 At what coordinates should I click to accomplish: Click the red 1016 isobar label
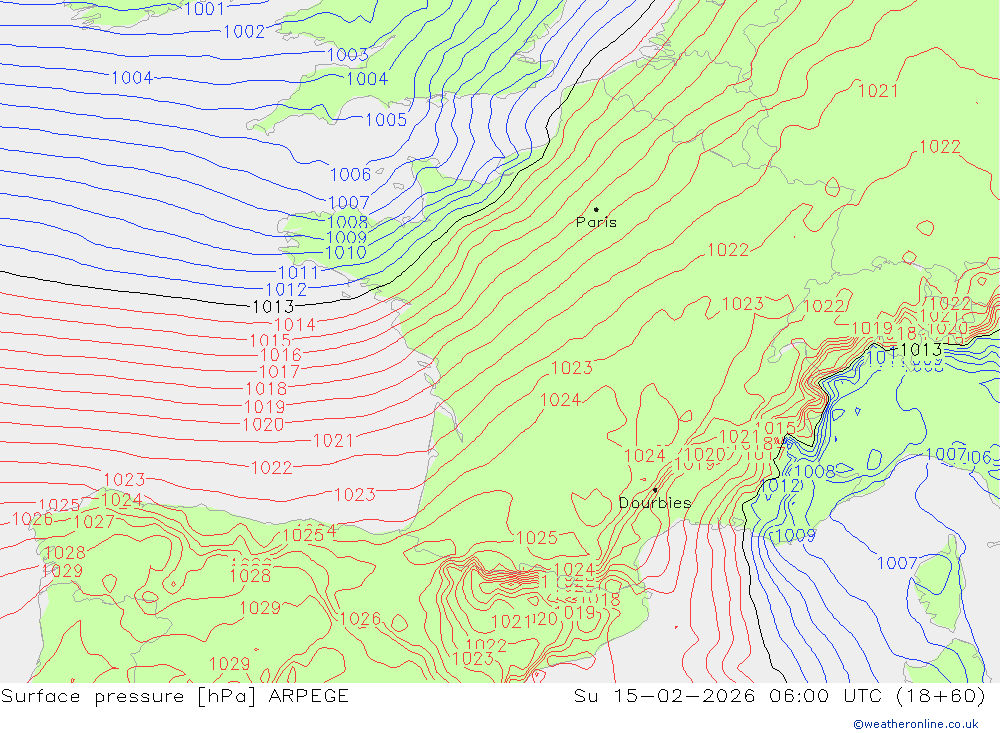[x=281, y=355]
